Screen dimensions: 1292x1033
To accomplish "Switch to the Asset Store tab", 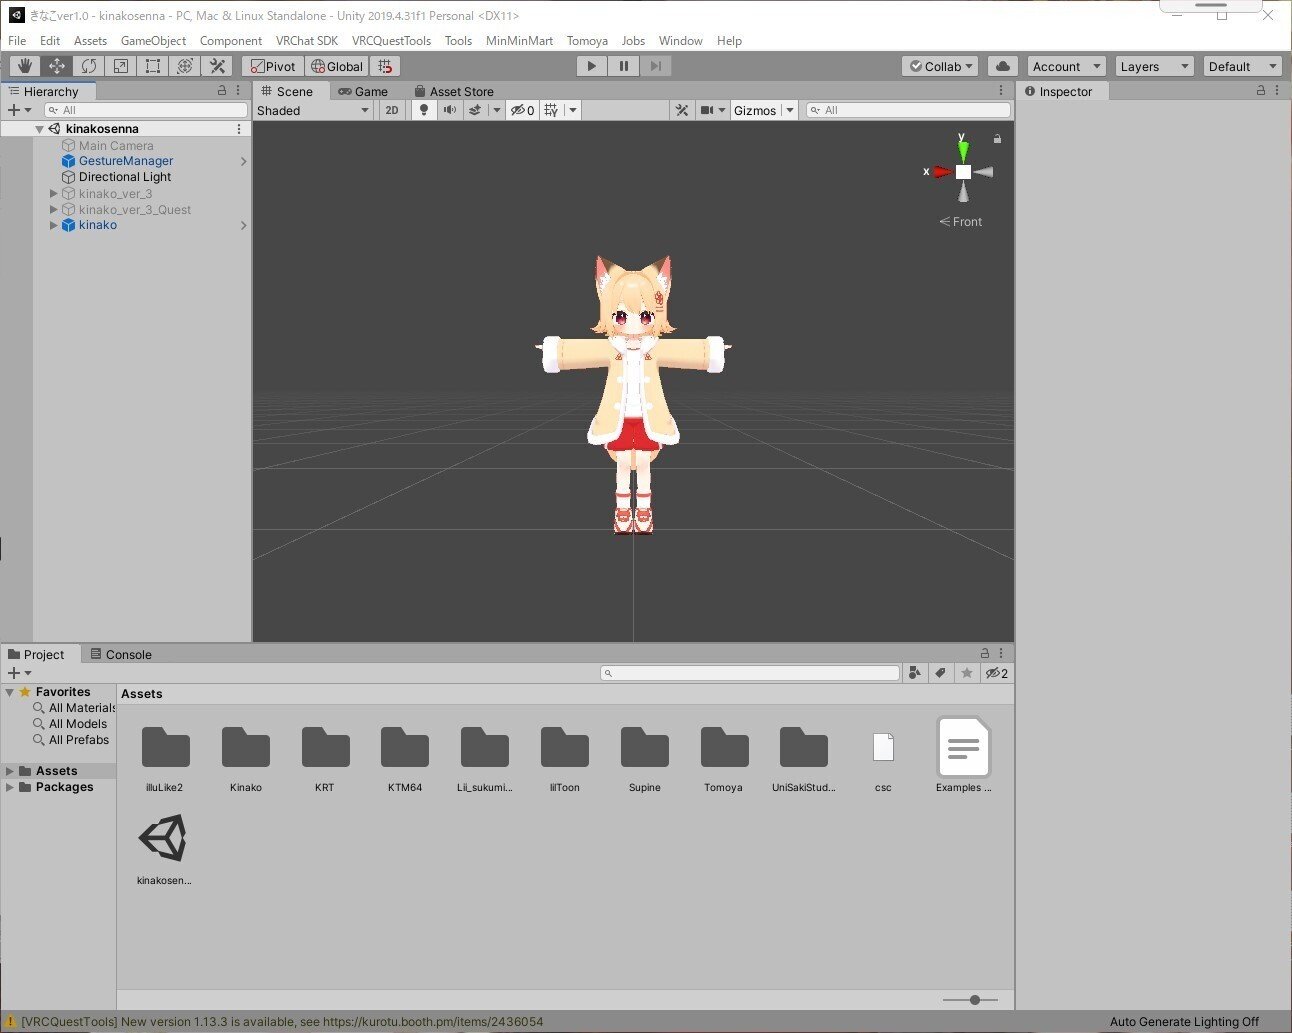I will 454,91.
